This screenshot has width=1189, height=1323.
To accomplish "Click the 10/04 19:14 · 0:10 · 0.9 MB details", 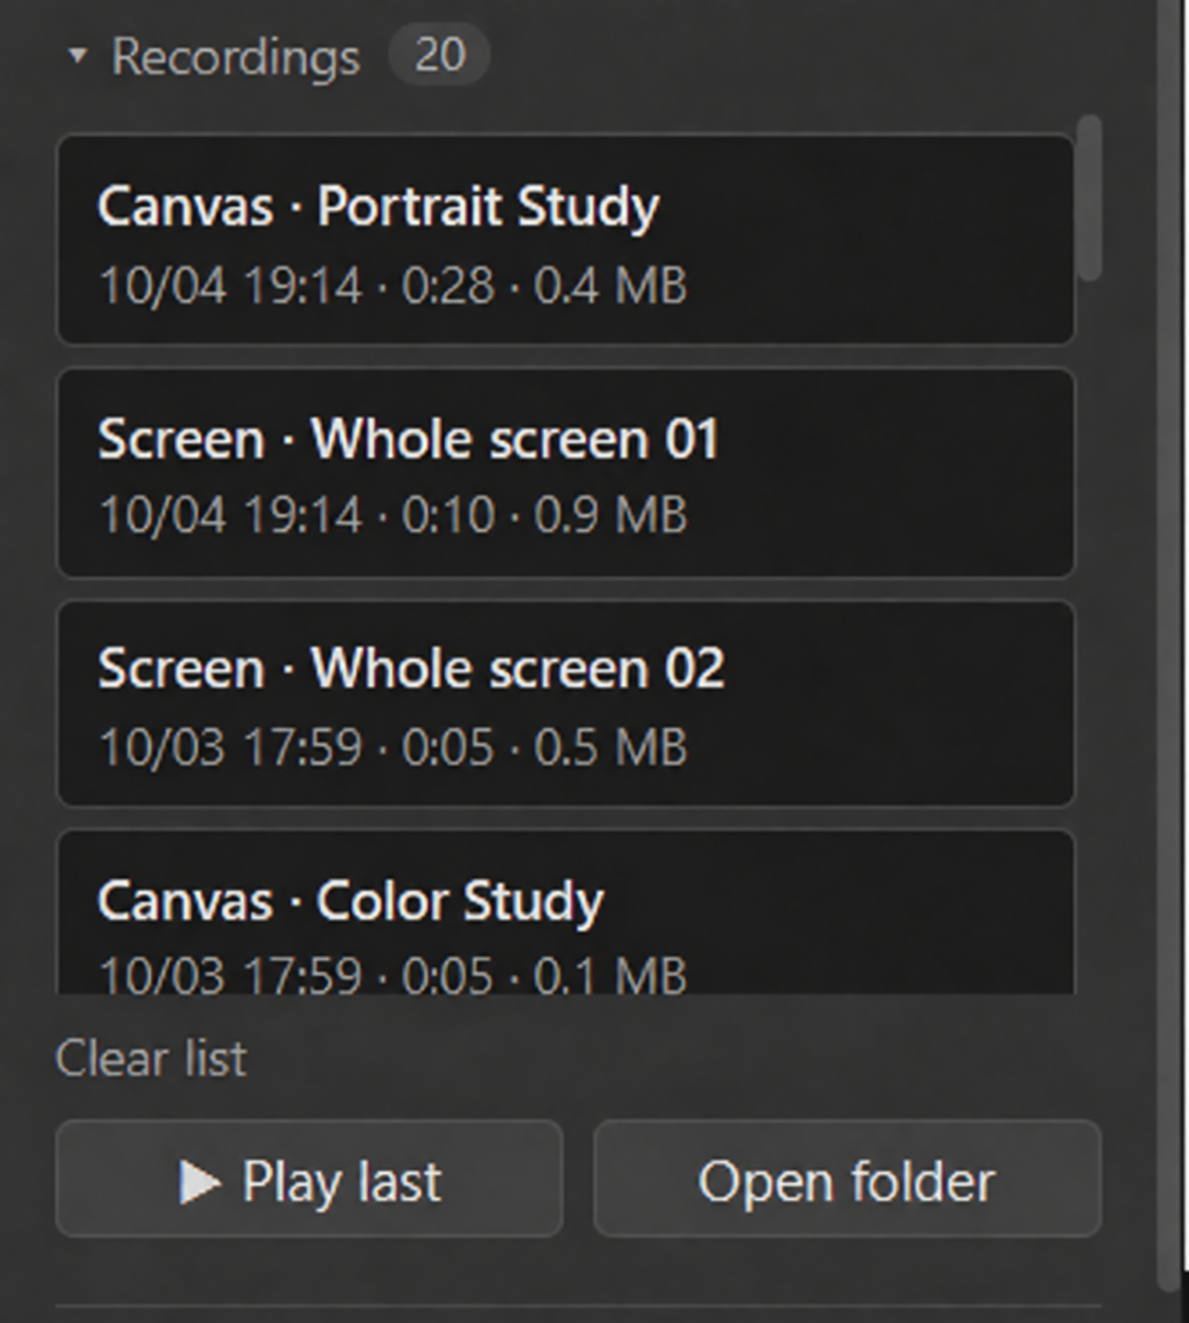I will [393, 516].
